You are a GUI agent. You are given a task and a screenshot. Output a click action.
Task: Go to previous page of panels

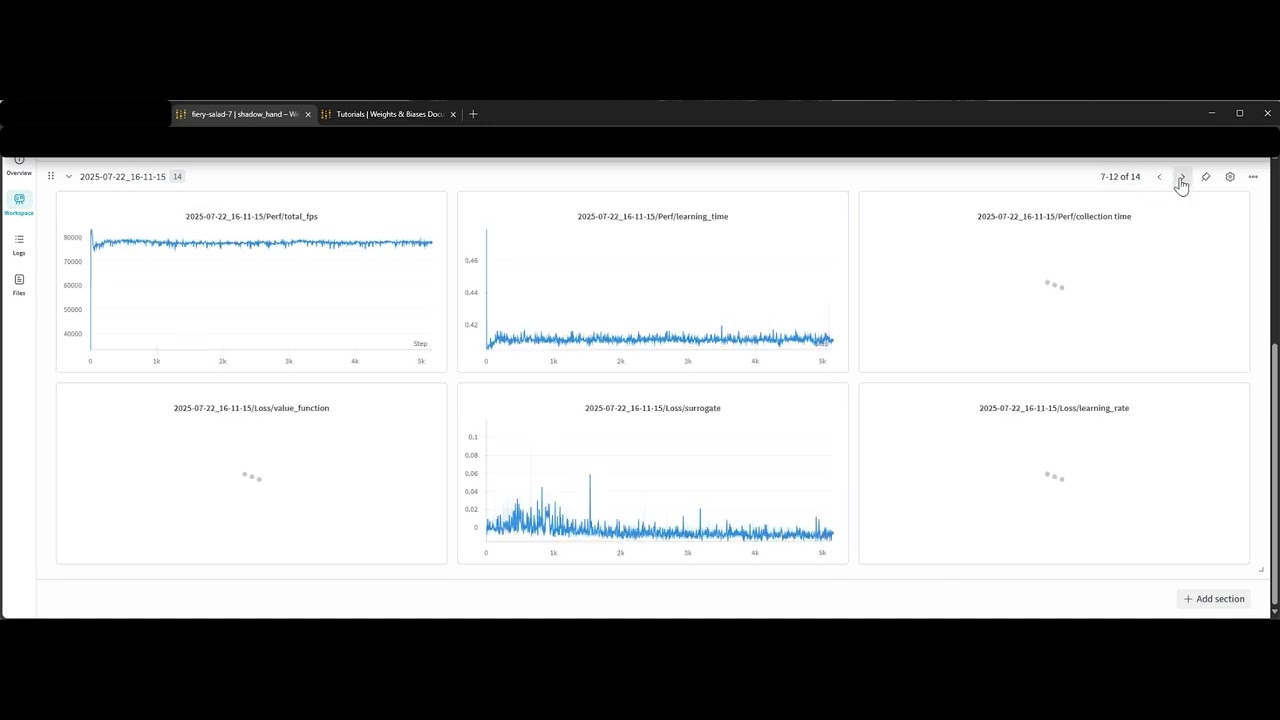pyautogui.click(x=1159, y=177)
